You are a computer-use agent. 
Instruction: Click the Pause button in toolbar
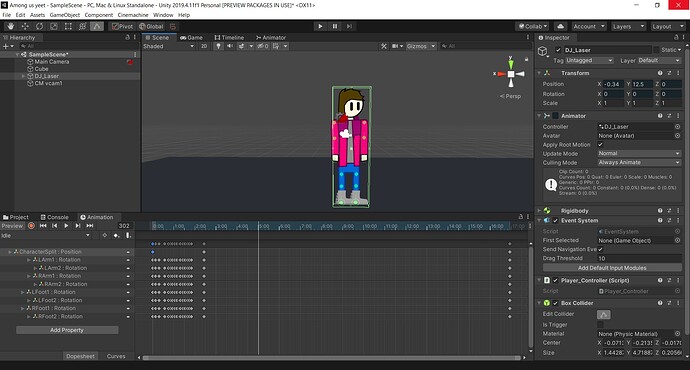(334, 26)
